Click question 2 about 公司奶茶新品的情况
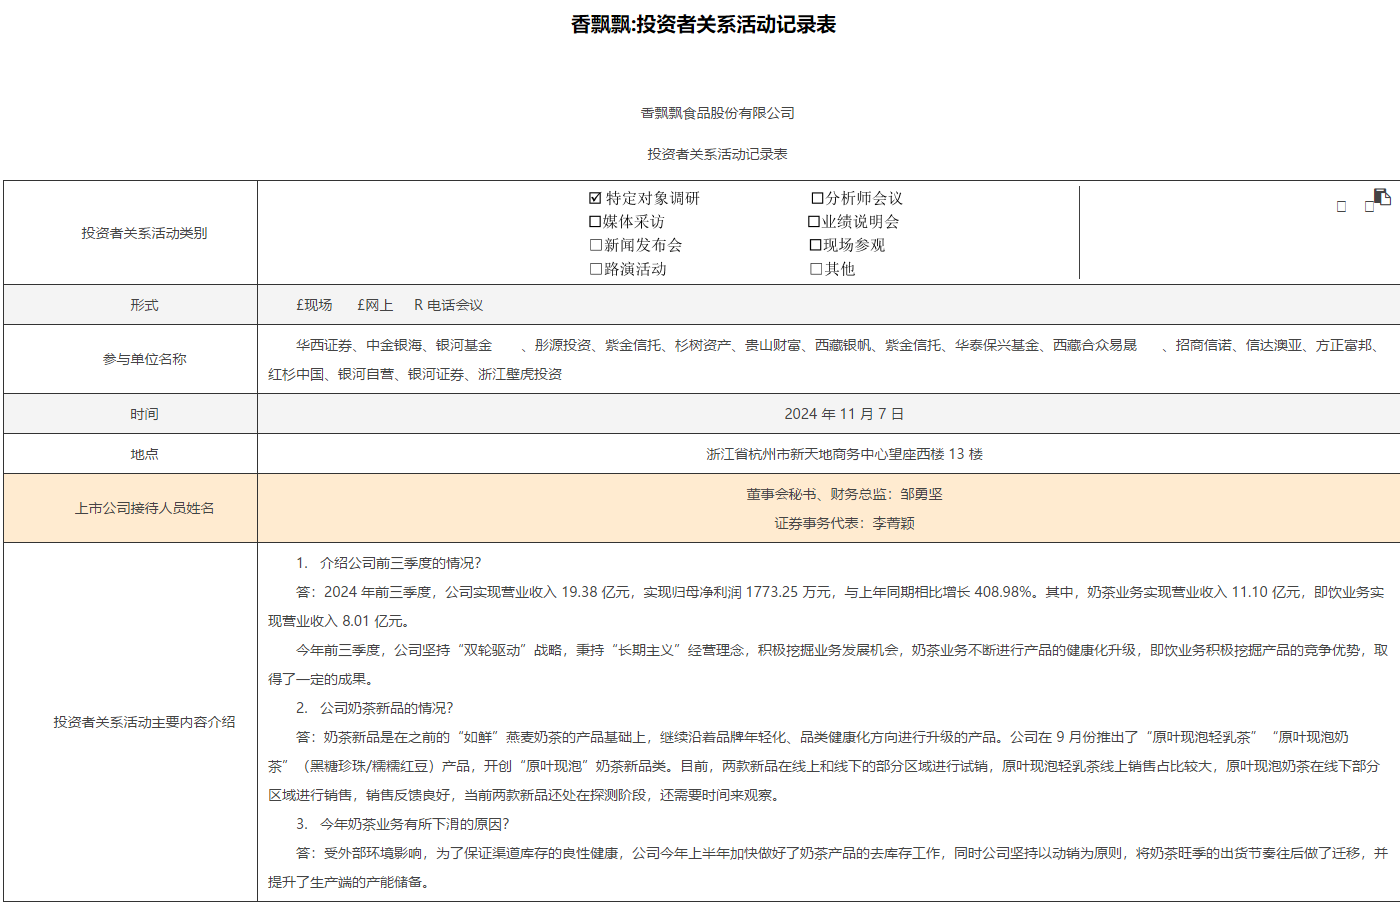This screenshot has height=902, width=1400. coord(375,708)
